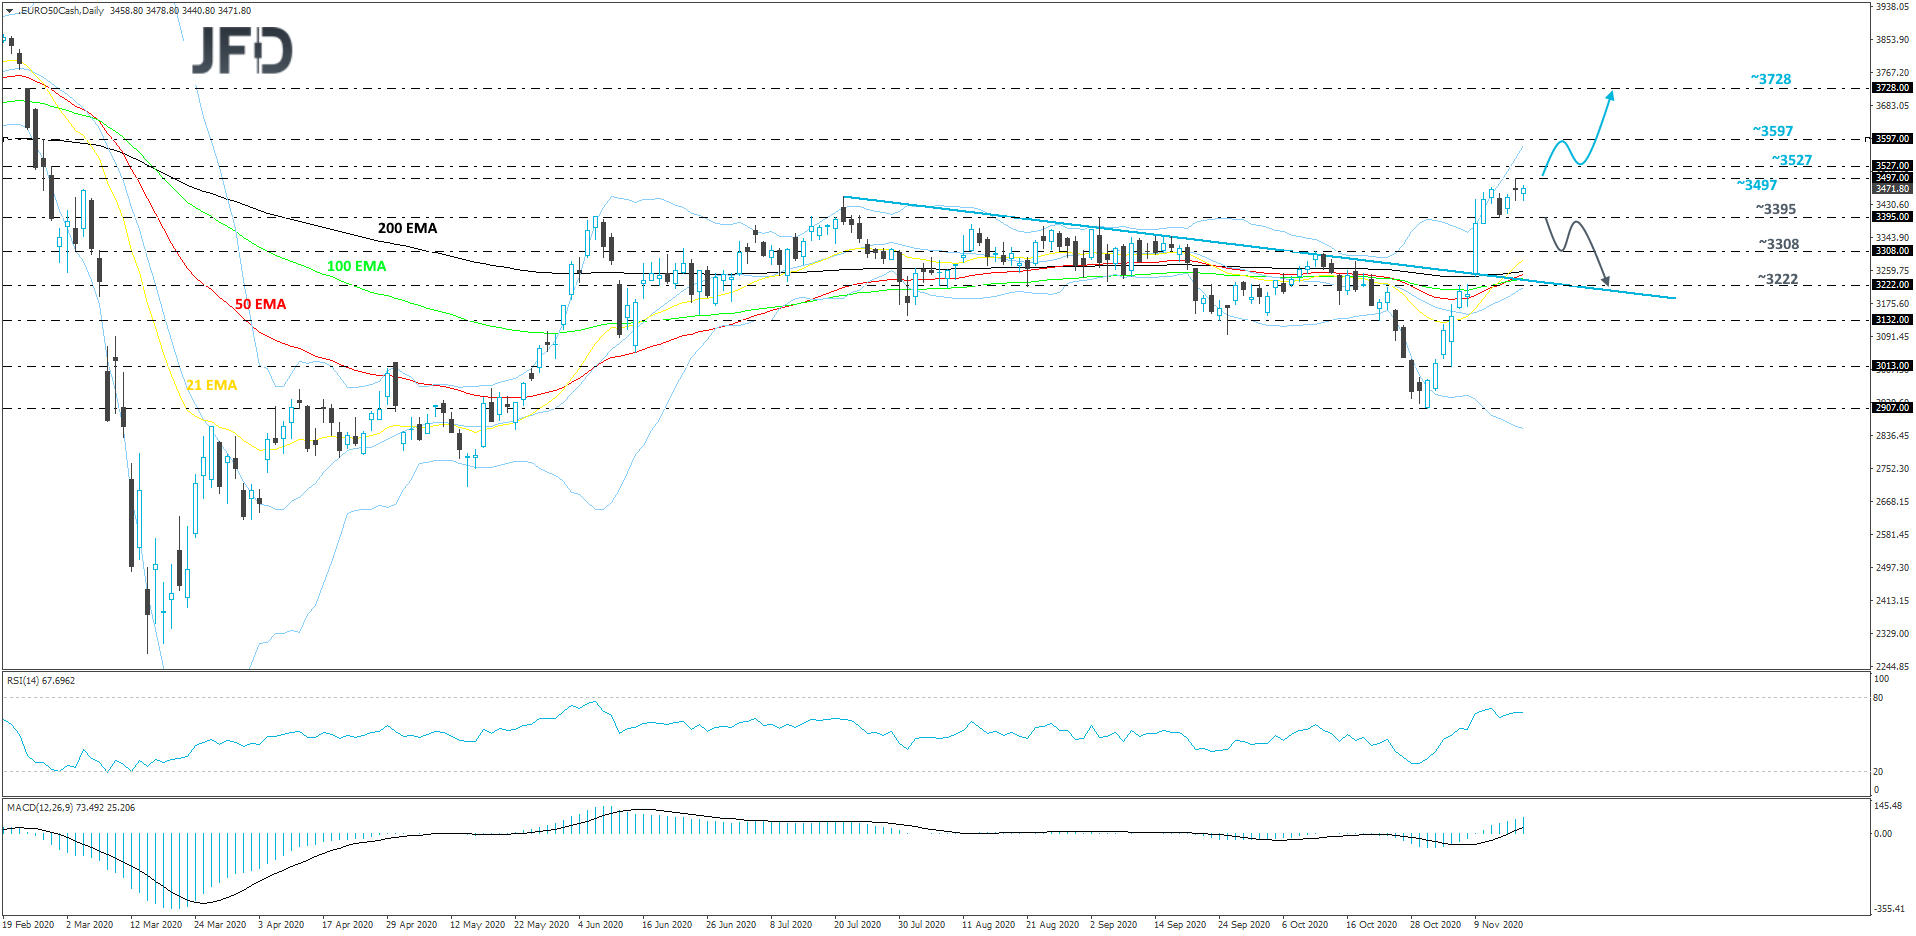Click the 12 May 2020 date label
The height and width of the screenshot is (936, 1916).
(x=477, y=925)
